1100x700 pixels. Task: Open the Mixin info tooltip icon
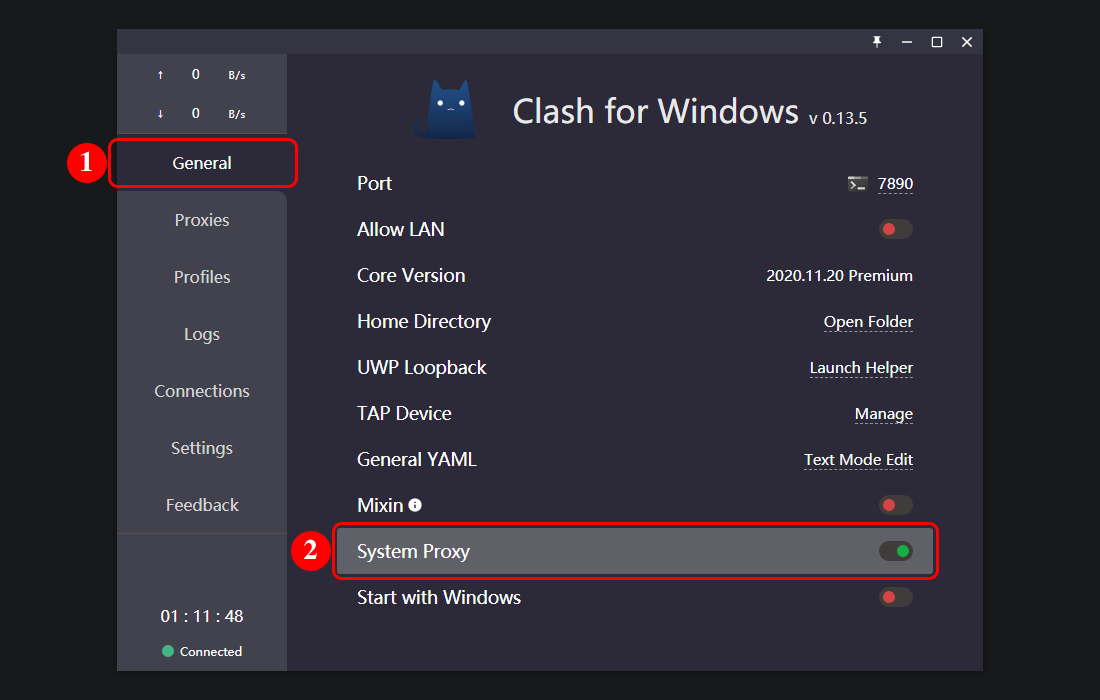[415, 505]
